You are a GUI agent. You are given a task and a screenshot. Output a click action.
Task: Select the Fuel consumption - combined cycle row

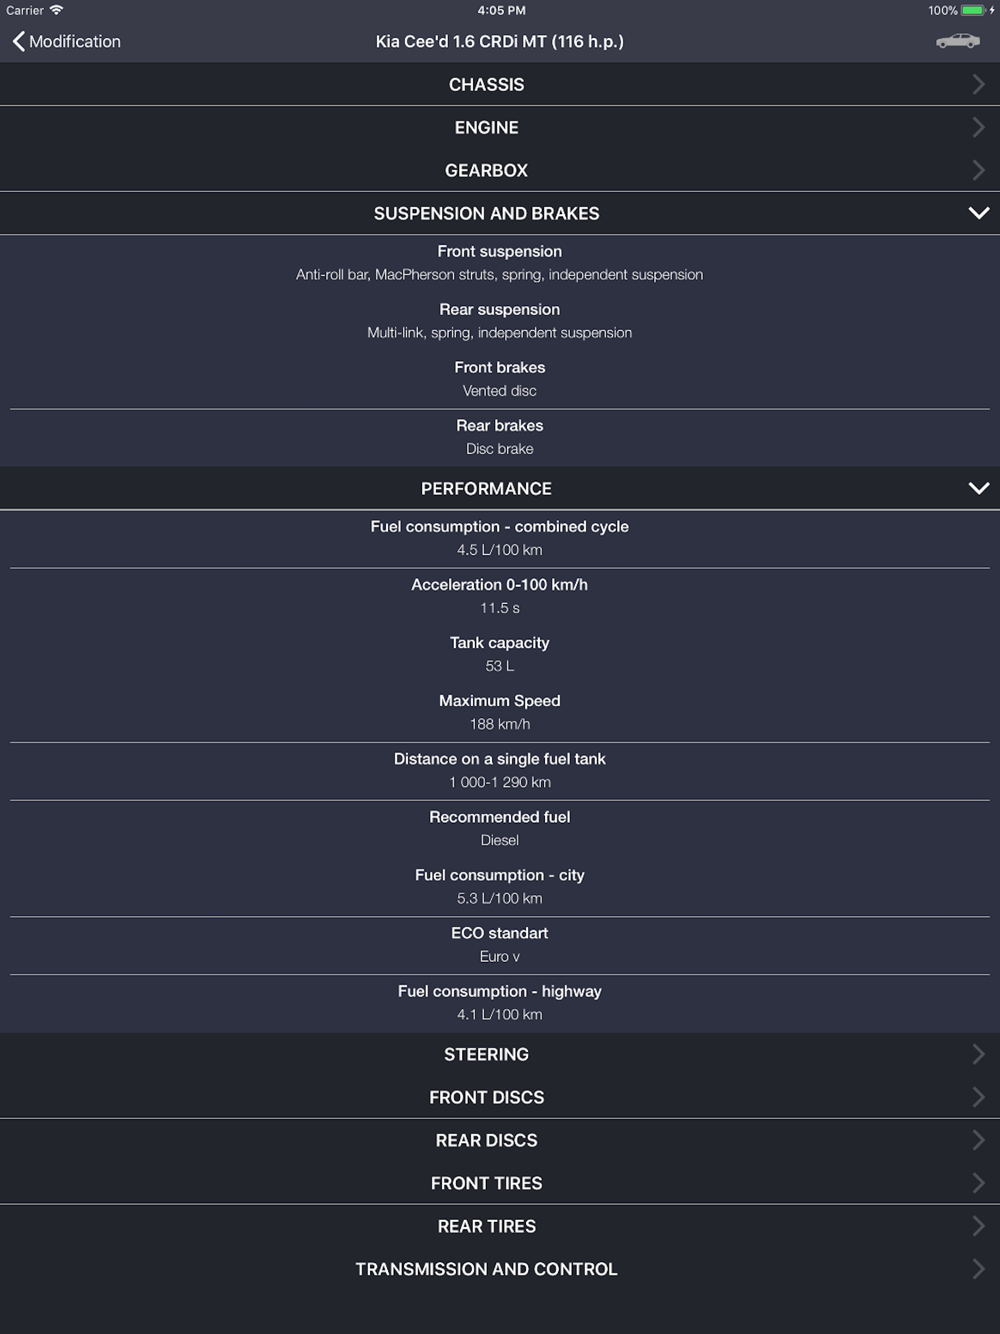[x=500, y=538]
